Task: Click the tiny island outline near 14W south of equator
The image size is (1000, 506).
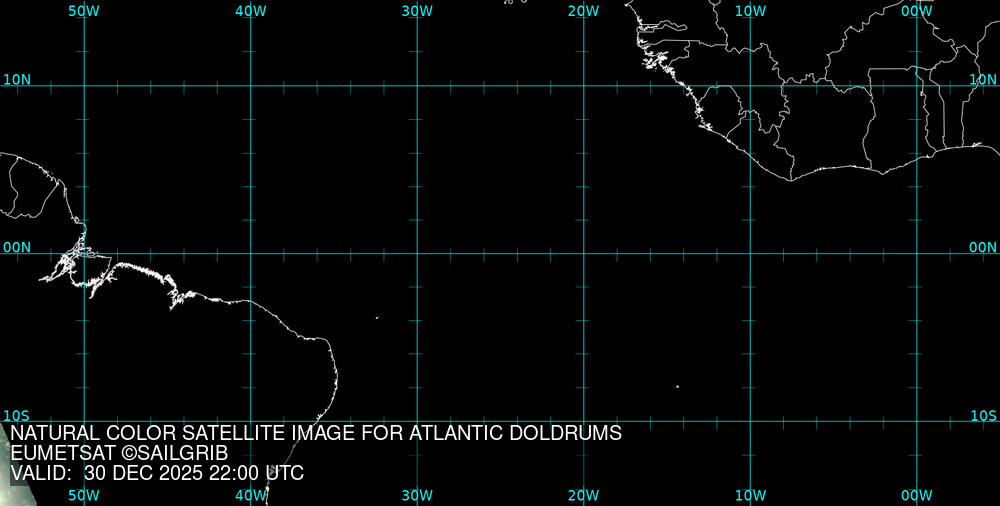Action: [x=677, y=386]
